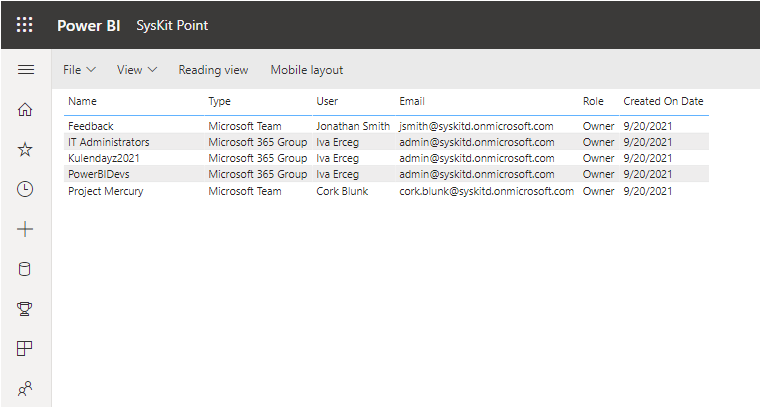Select Iva Erceg in PowerBIDevs row

click(x=338, y=174)
